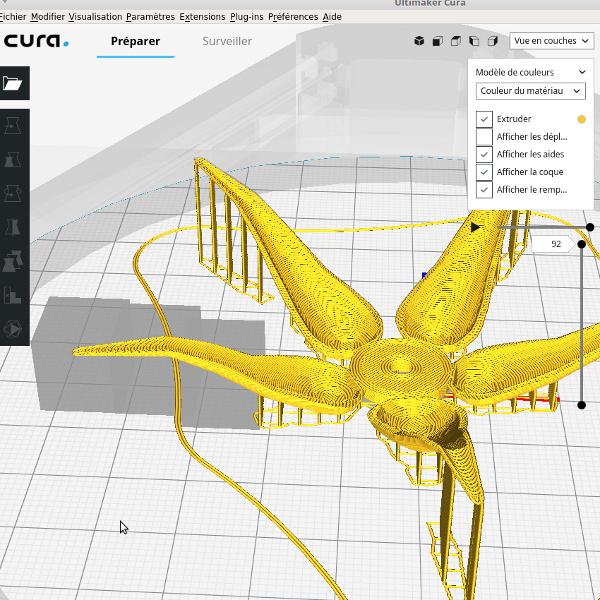Open Couleur du matériau dropdown

click(x=531, y=91)
